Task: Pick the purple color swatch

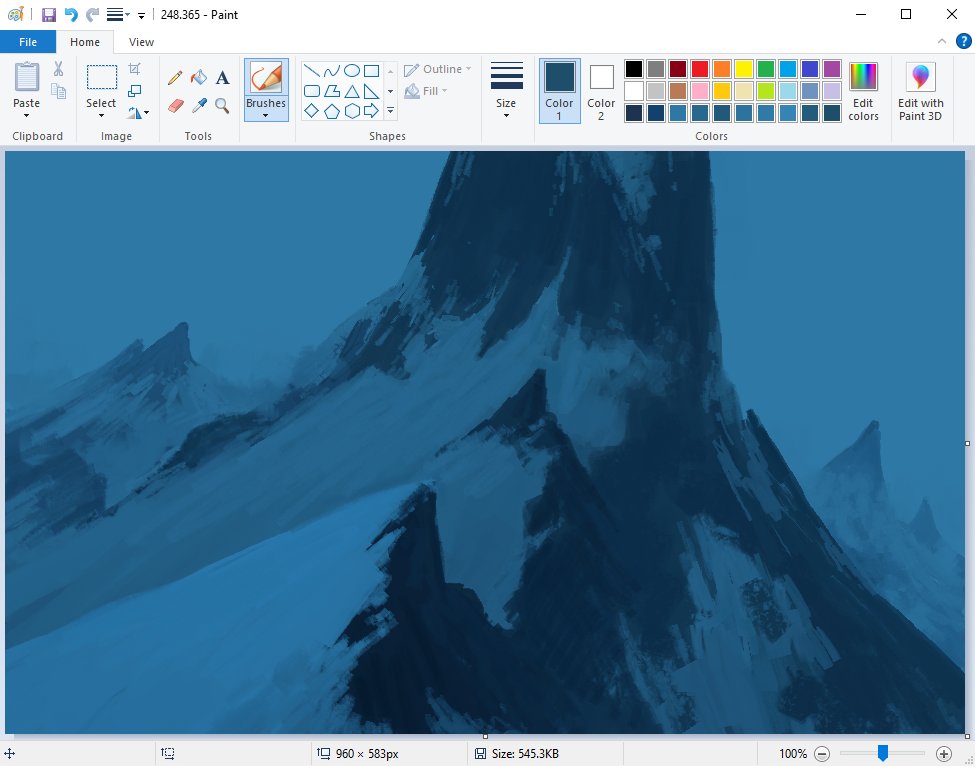Action: [832, 68]
